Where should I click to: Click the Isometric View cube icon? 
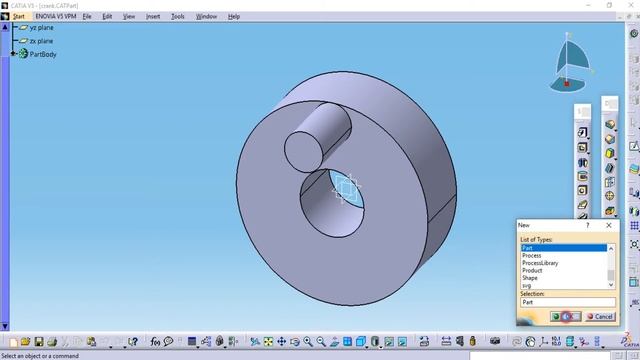pos(360,342)
